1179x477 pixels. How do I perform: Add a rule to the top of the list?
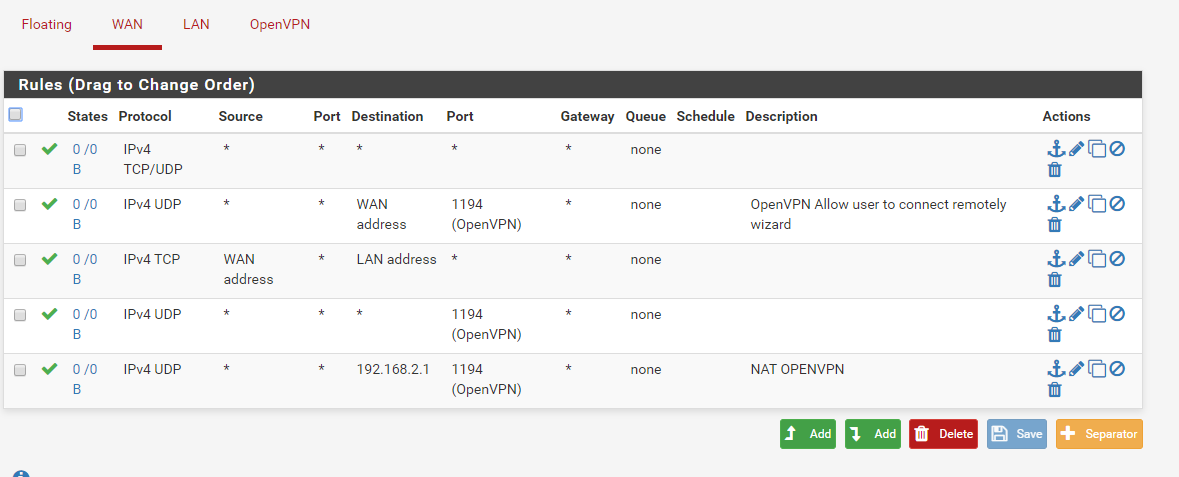(x=808, y=434)
